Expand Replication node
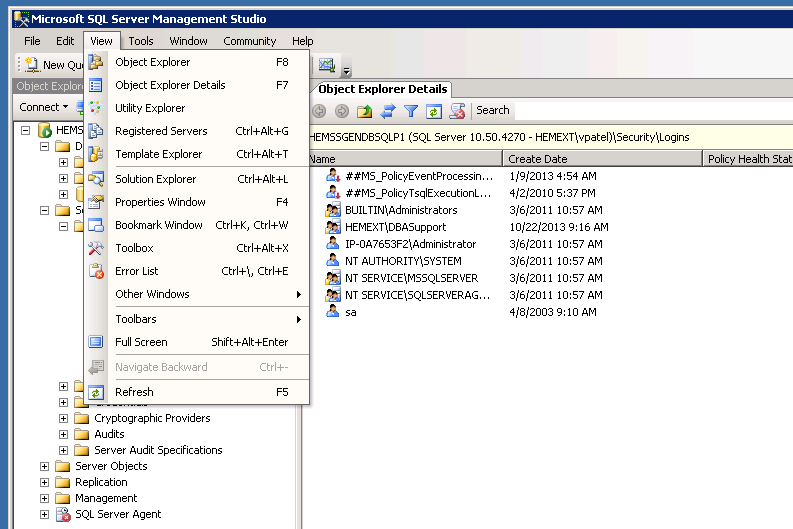793x529 pixels. point(45,482)
